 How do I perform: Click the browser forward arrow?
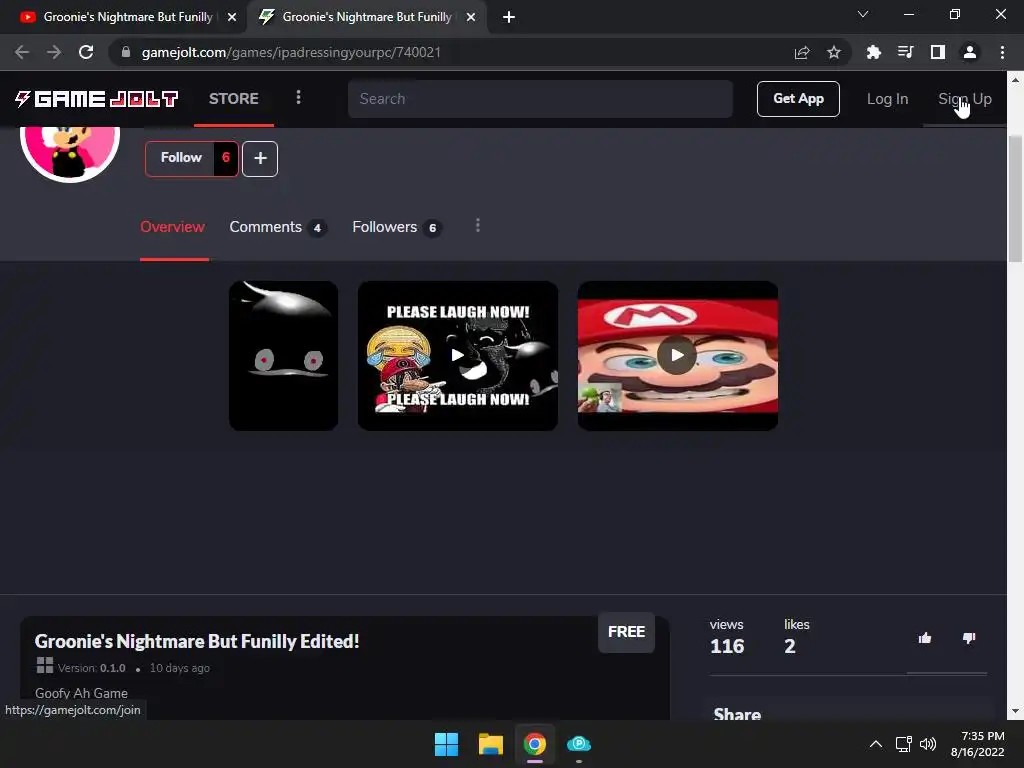pyautogui.click(x=54, y=52)
